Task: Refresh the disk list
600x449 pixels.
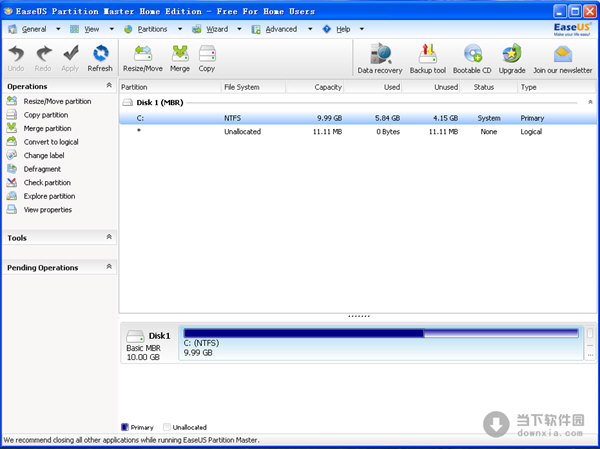Action: pyautogui.click(x=100, y=58)
